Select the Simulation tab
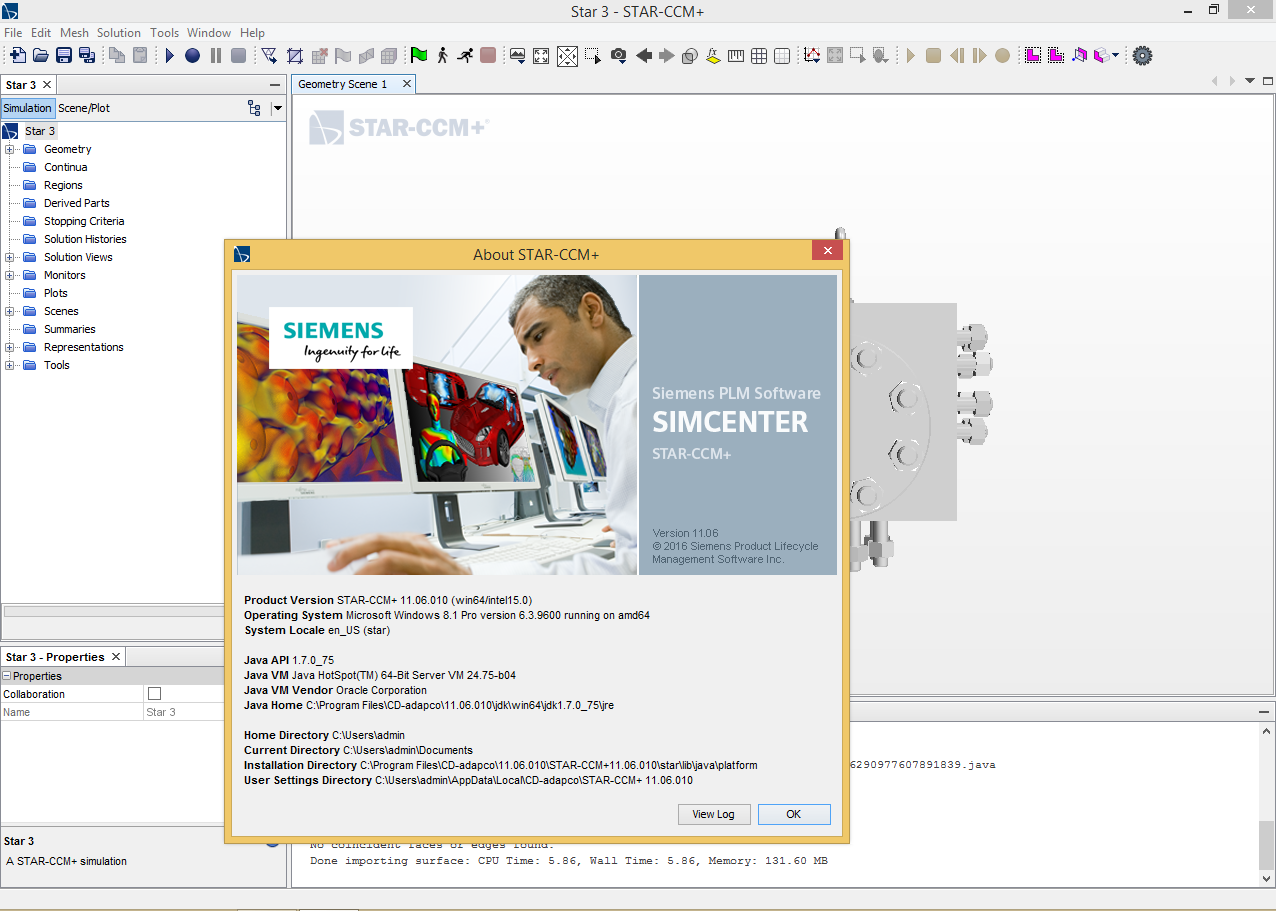Screen dimensions: 1276x911 coord(27,108)
